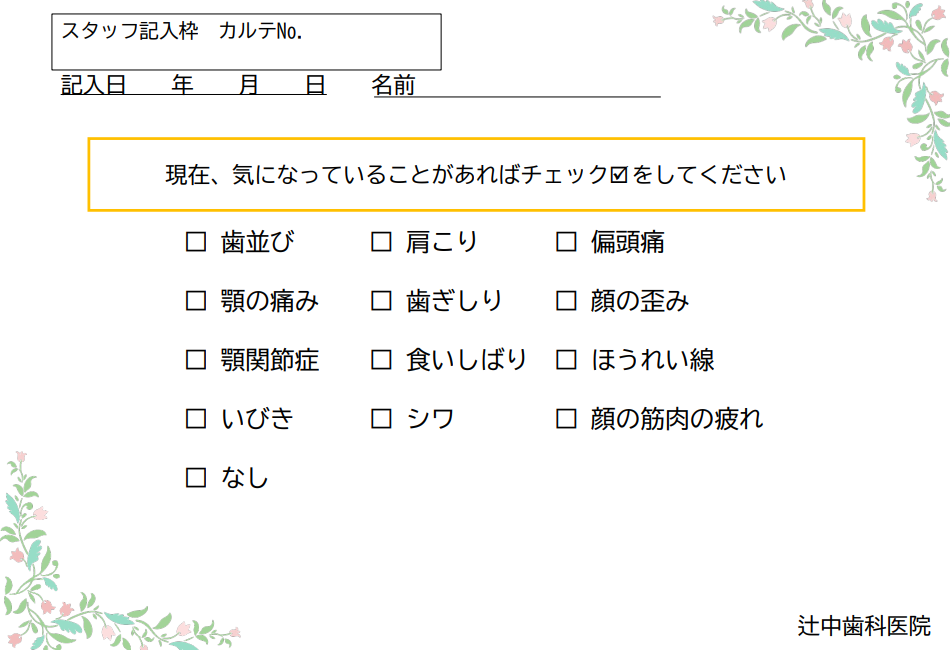The width and height of the screenshot is (950, 650).
Task: Check the 顎の痛み box
Action: (196, 301)
